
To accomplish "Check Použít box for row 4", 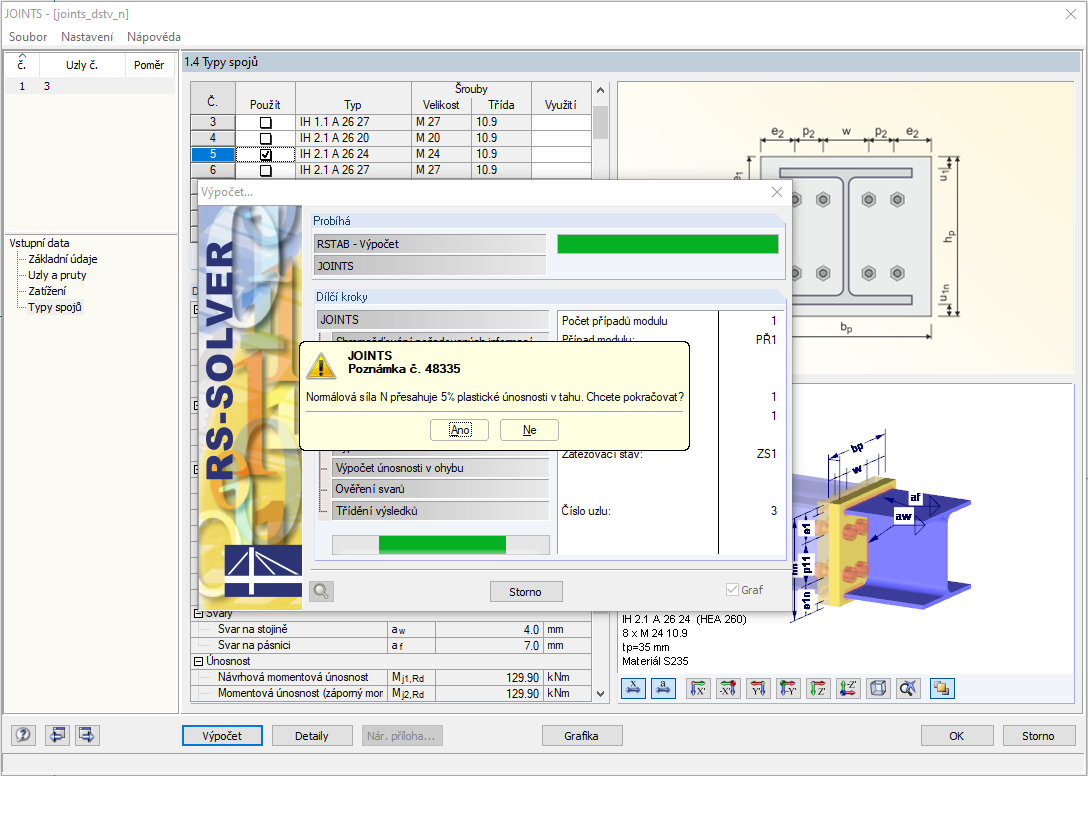I will point(266,139).
